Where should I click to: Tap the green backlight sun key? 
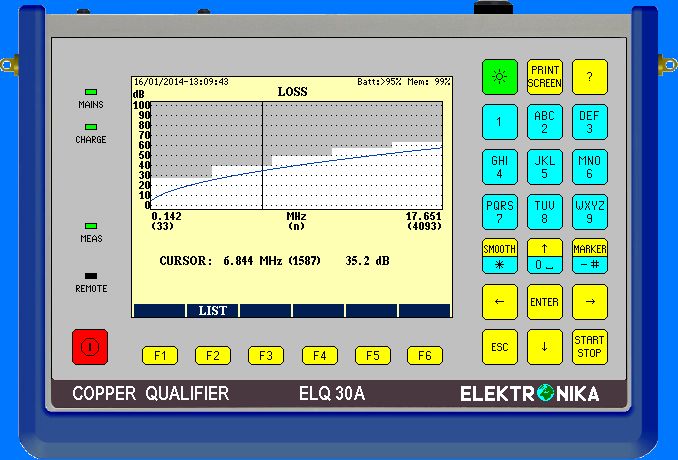499,77
